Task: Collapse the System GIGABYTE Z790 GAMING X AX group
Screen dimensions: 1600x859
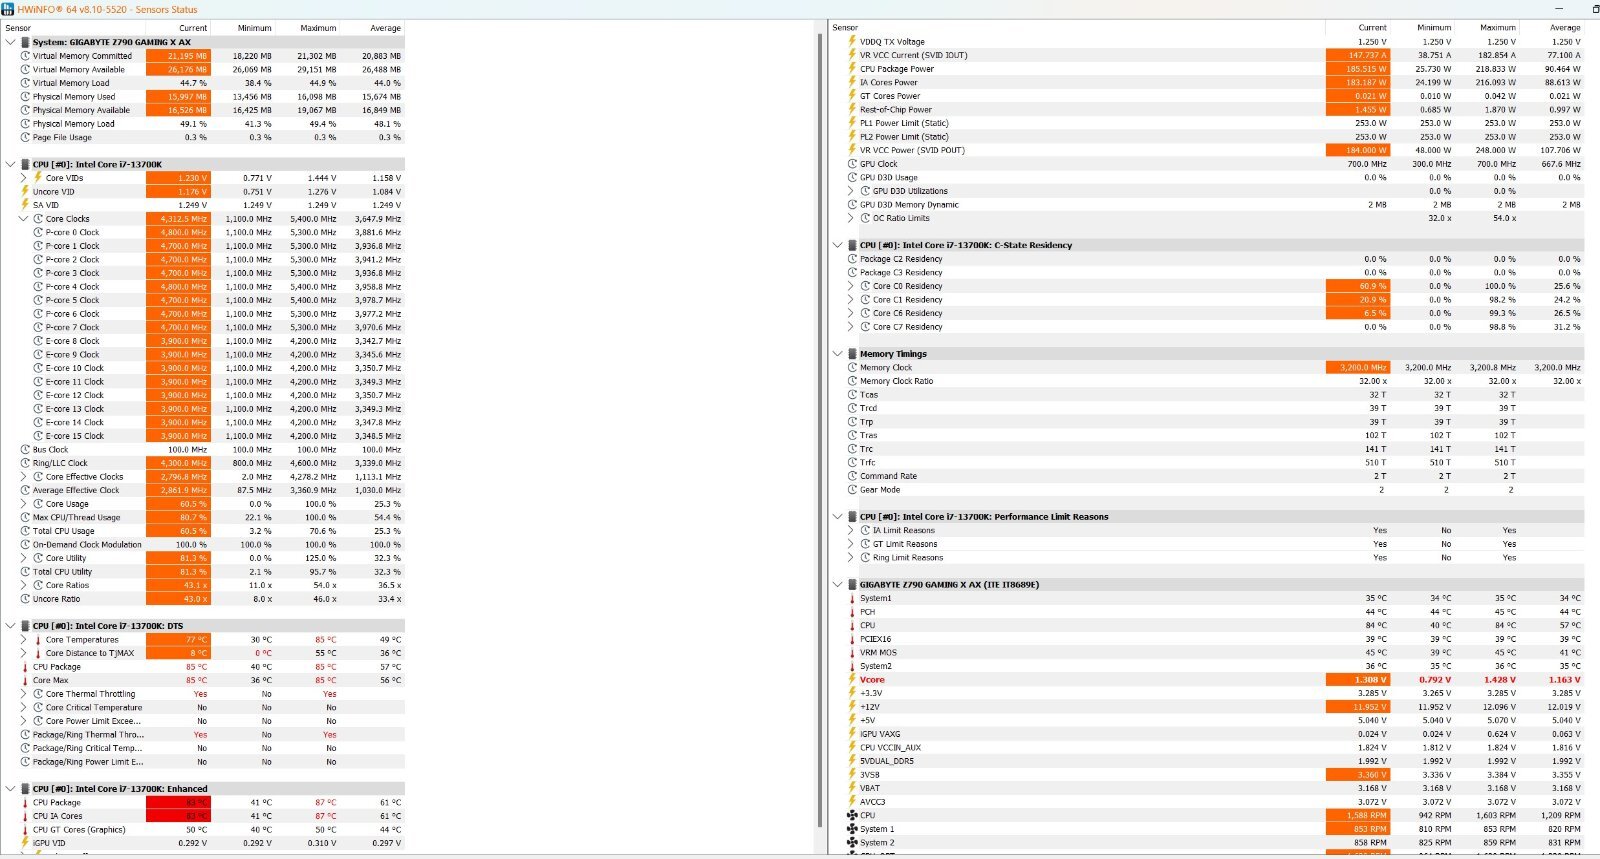Action: (10, 42)
